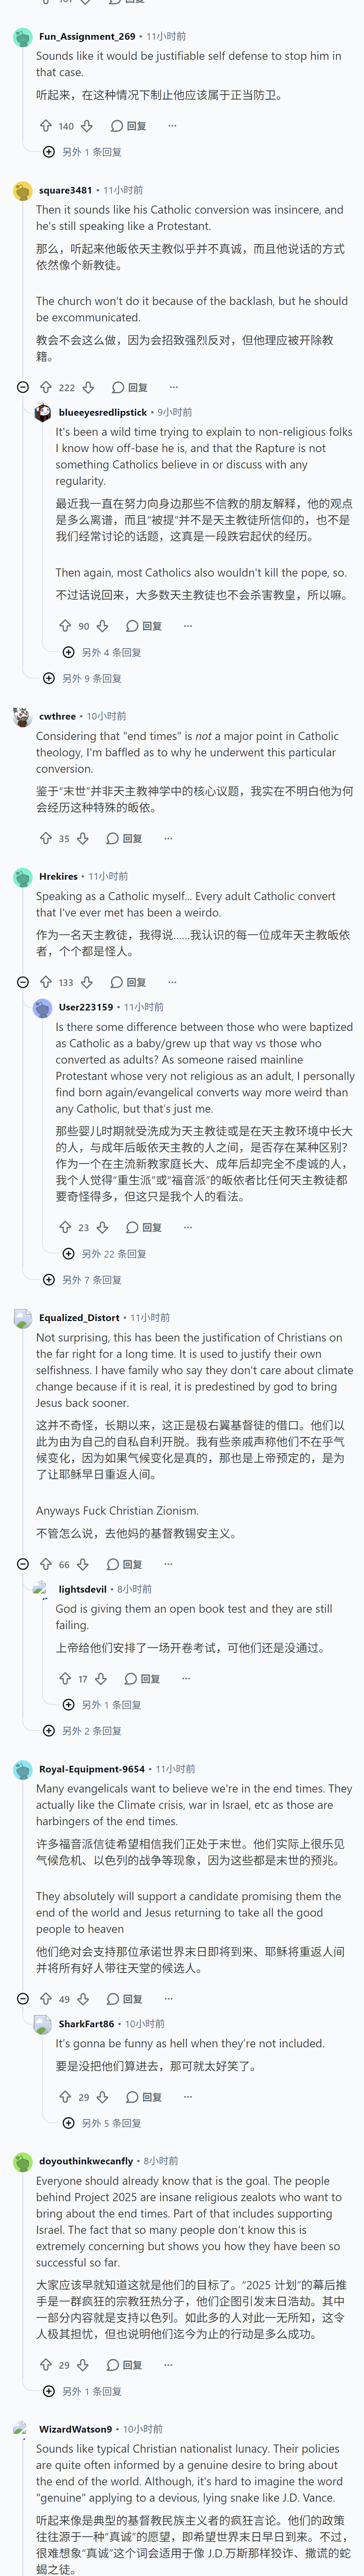The width and height of the screenshot is (364, 2576).
Task: Open Equalized_Distort's user profile link
Action: coord(79,1318)
